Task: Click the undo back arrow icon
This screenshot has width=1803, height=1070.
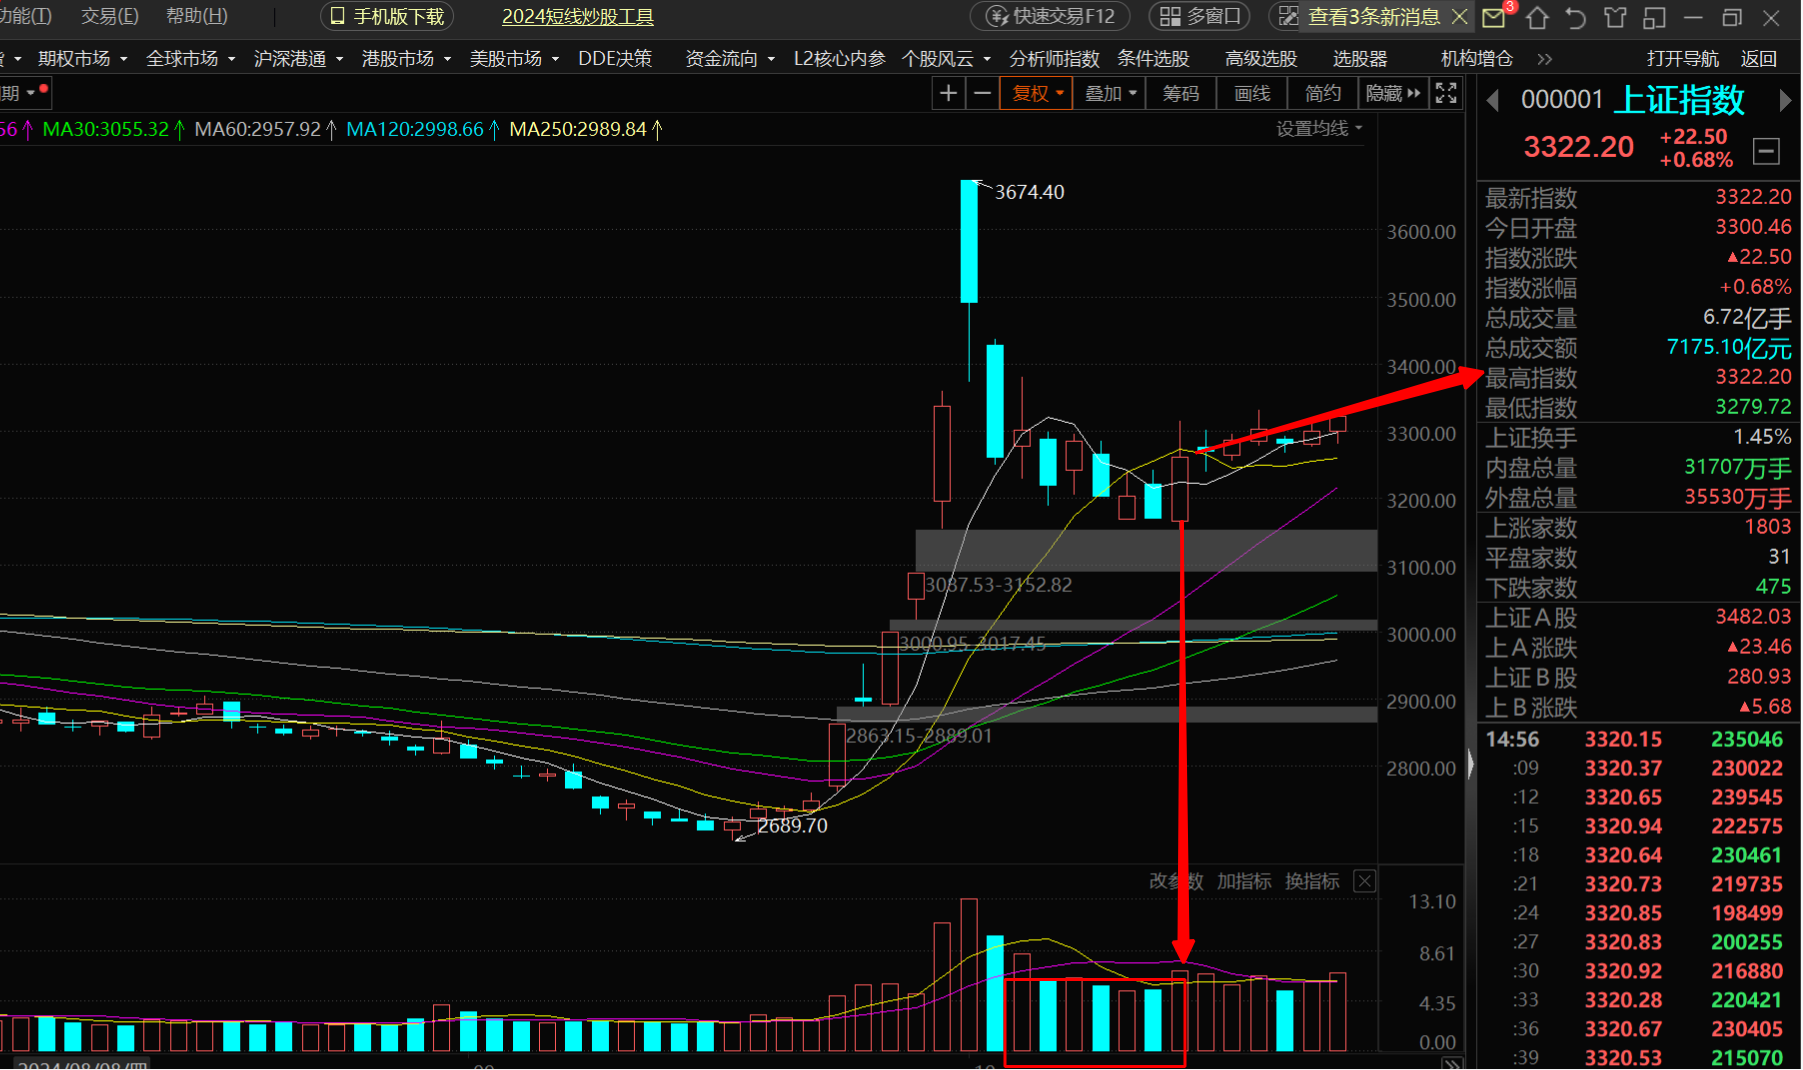Action: (1576, 17)
